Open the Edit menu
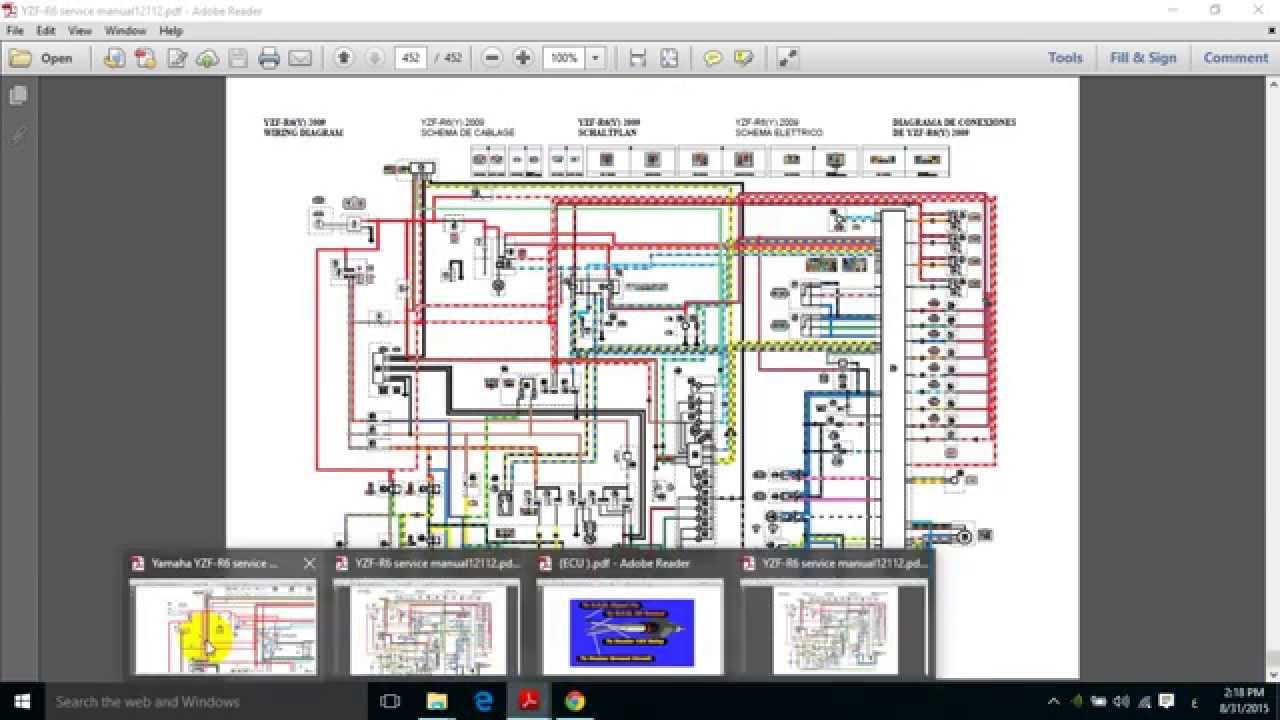Viewport: 1280px width, 720px height. click(x=46, y=31)
